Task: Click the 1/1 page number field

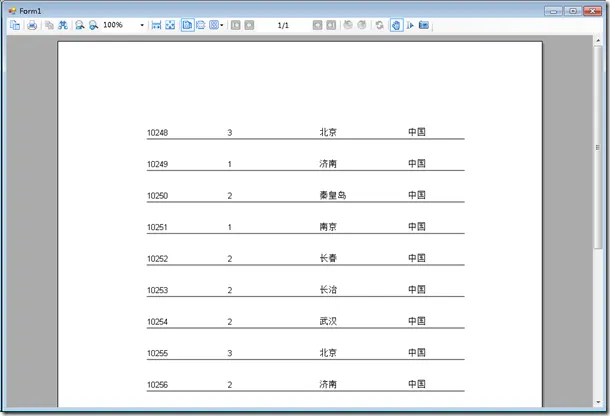Action: coord(283,25)
